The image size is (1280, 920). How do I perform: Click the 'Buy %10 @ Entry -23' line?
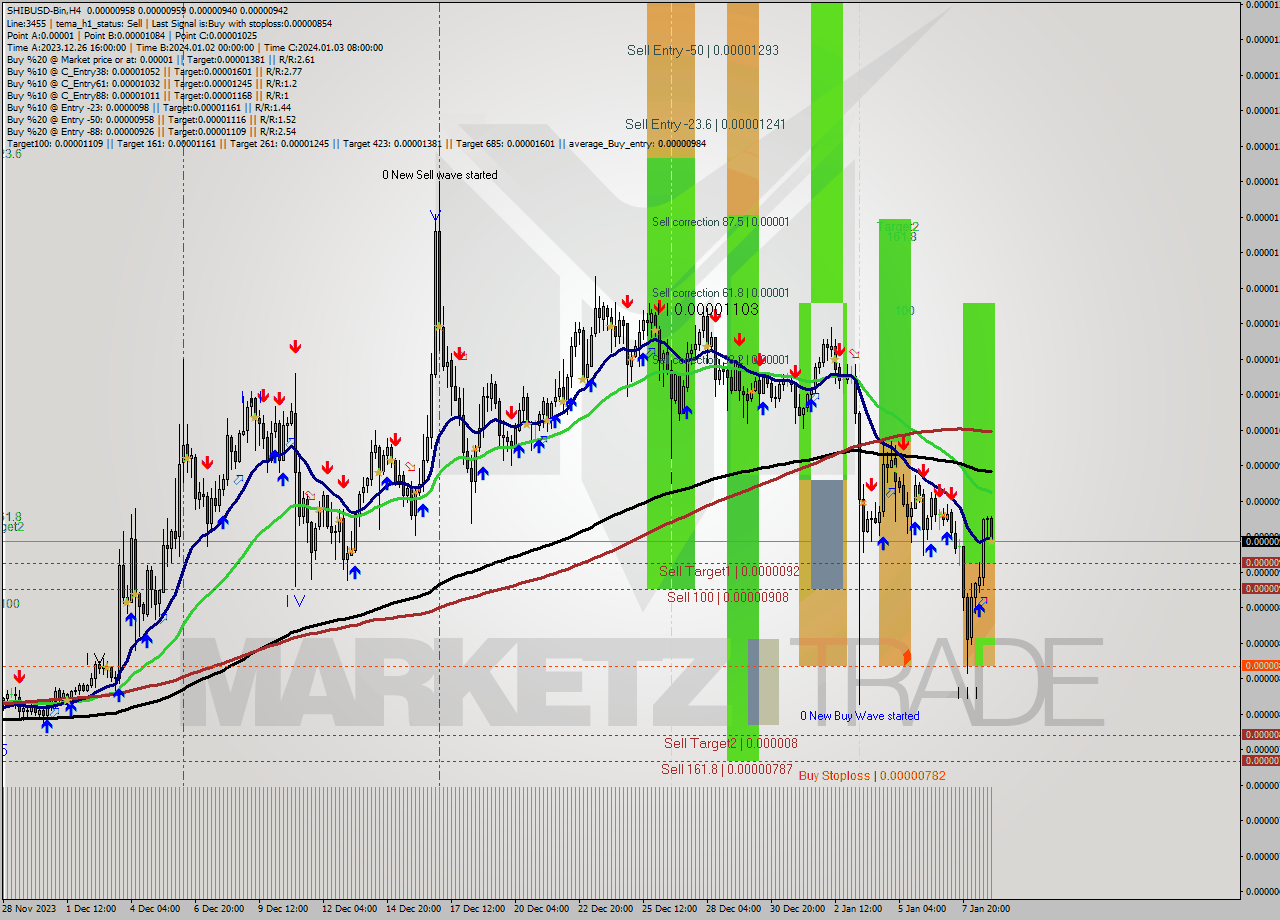148,107
